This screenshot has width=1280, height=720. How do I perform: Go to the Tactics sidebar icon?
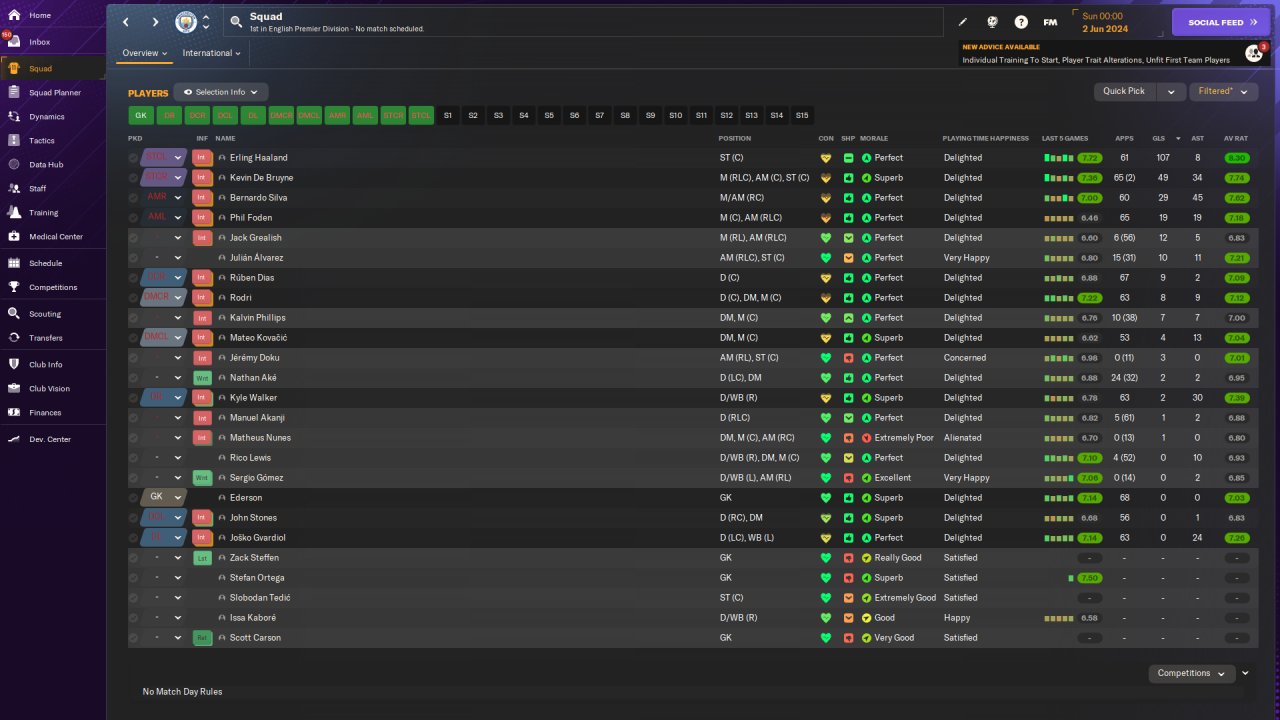(x=14, y=141)
